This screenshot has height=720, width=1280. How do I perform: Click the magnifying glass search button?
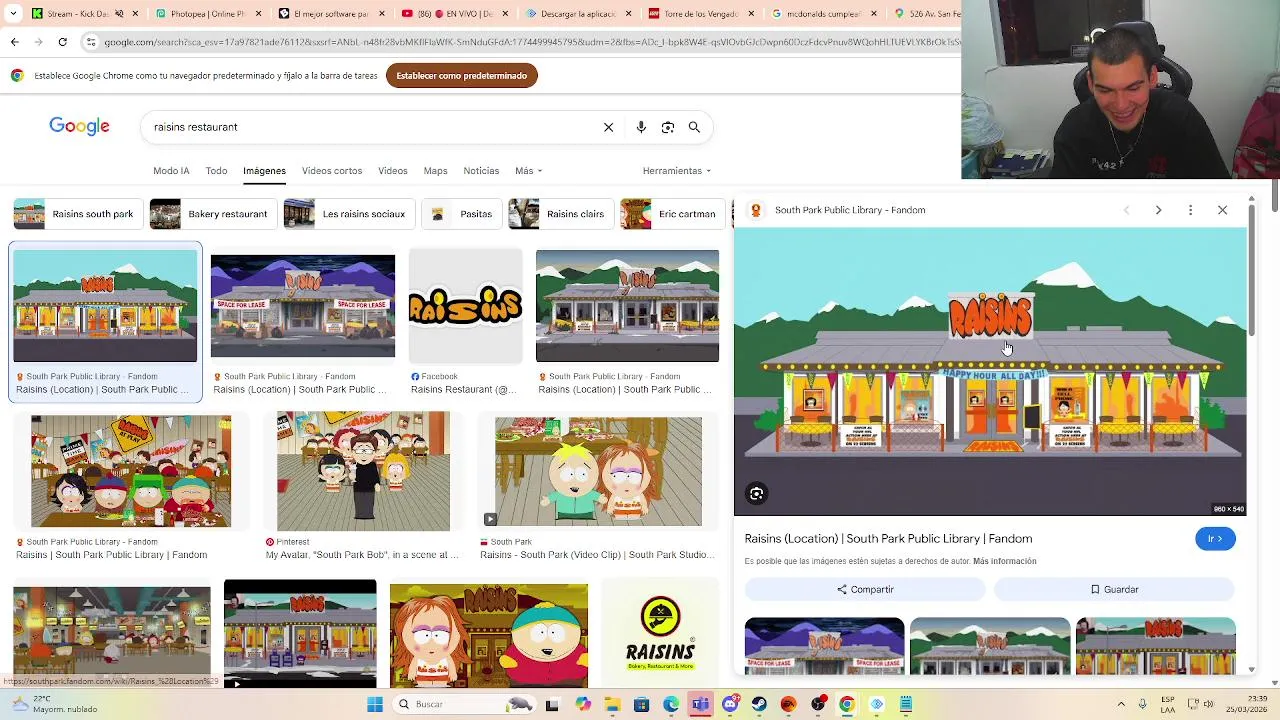[x=694, y=127]
